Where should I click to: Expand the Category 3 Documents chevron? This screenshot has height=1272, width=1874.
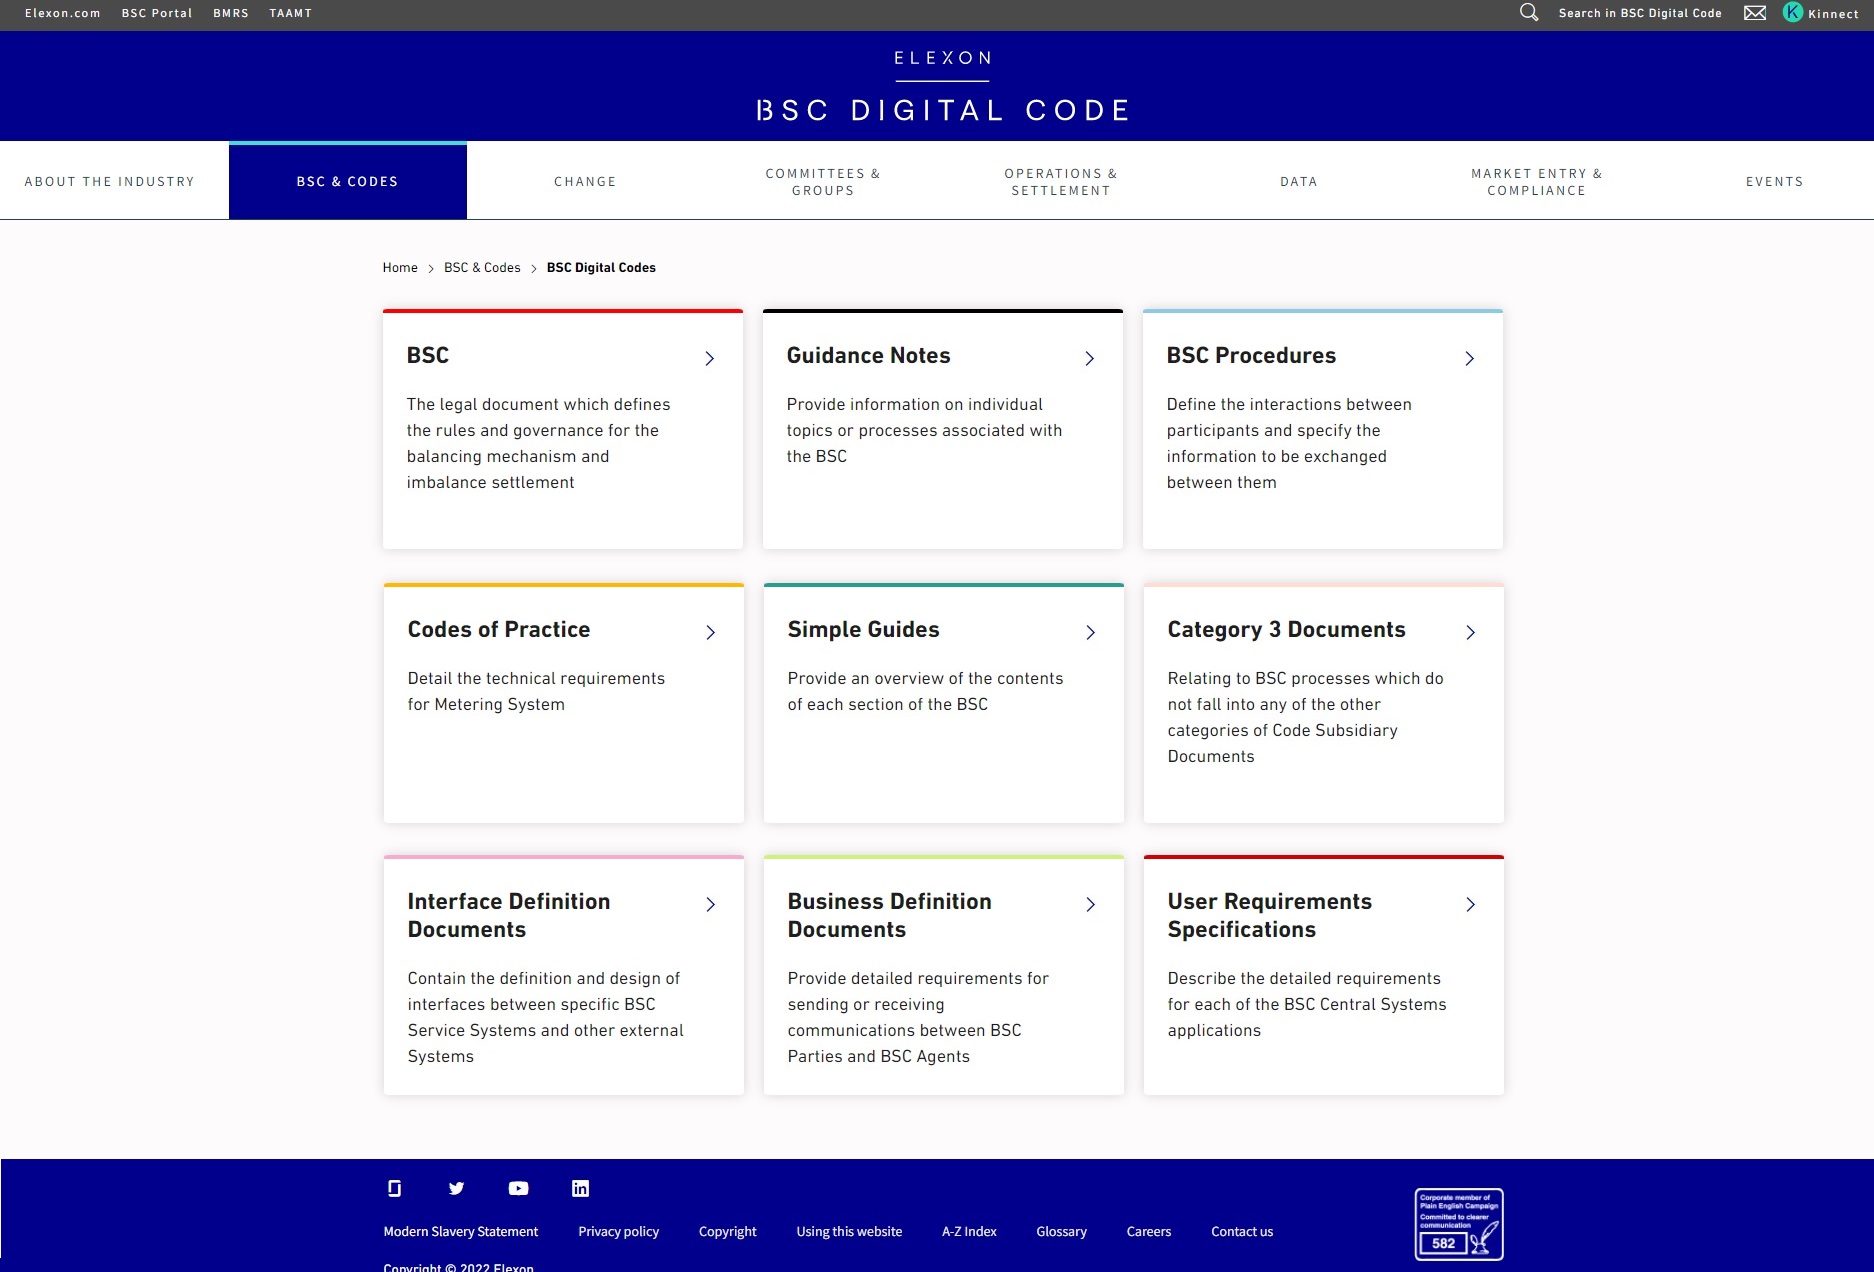(1470, 632)
